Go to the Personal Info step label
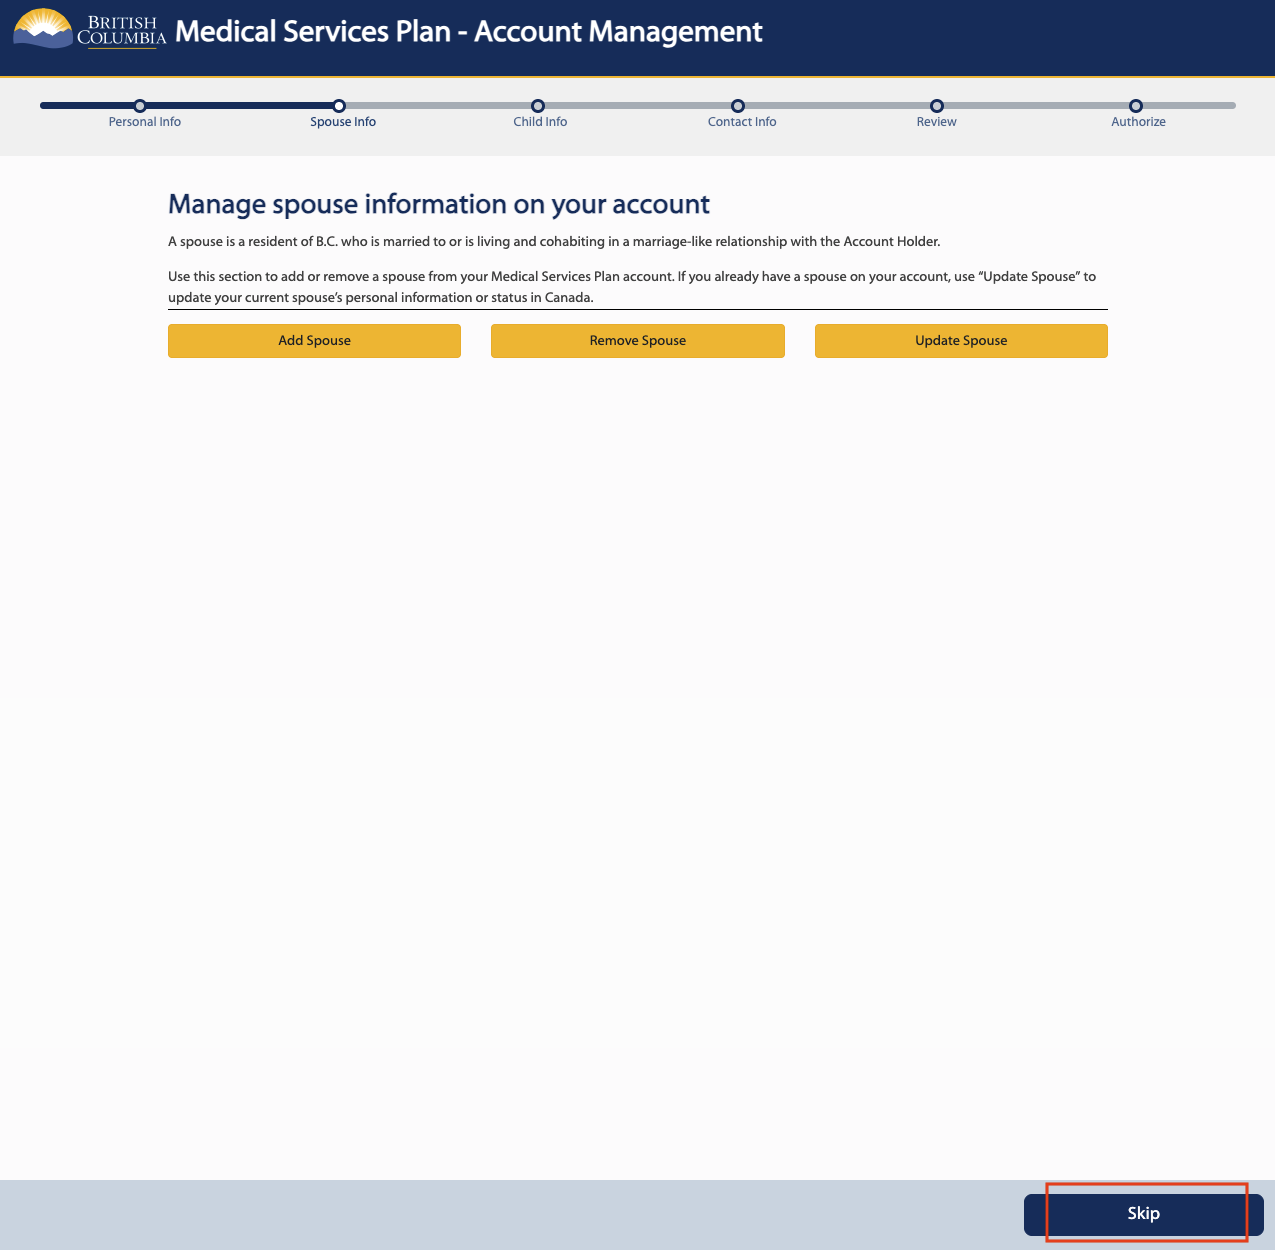Image resolution: width=1275 pixels, height=1250 pixels. tap(145, 122)
